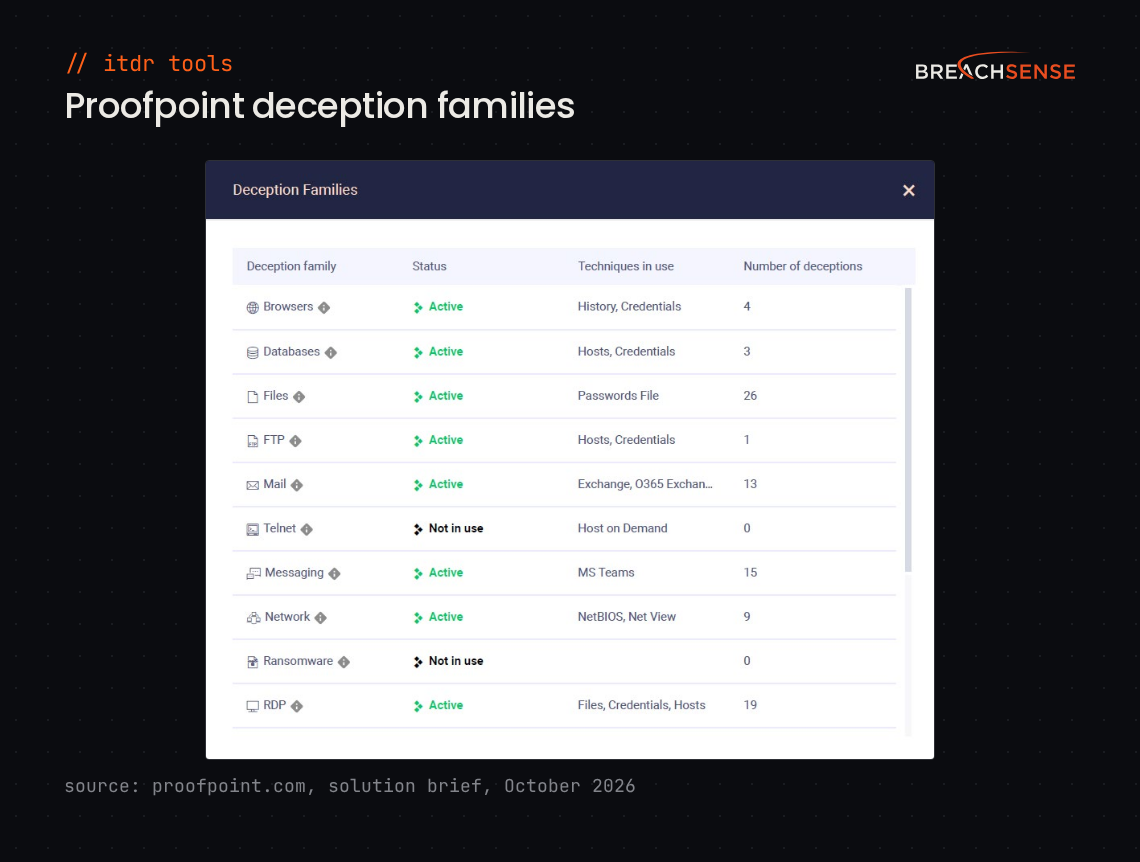Click the Active status for Mail
1140x862 pixels.
(x=446, y=485)
